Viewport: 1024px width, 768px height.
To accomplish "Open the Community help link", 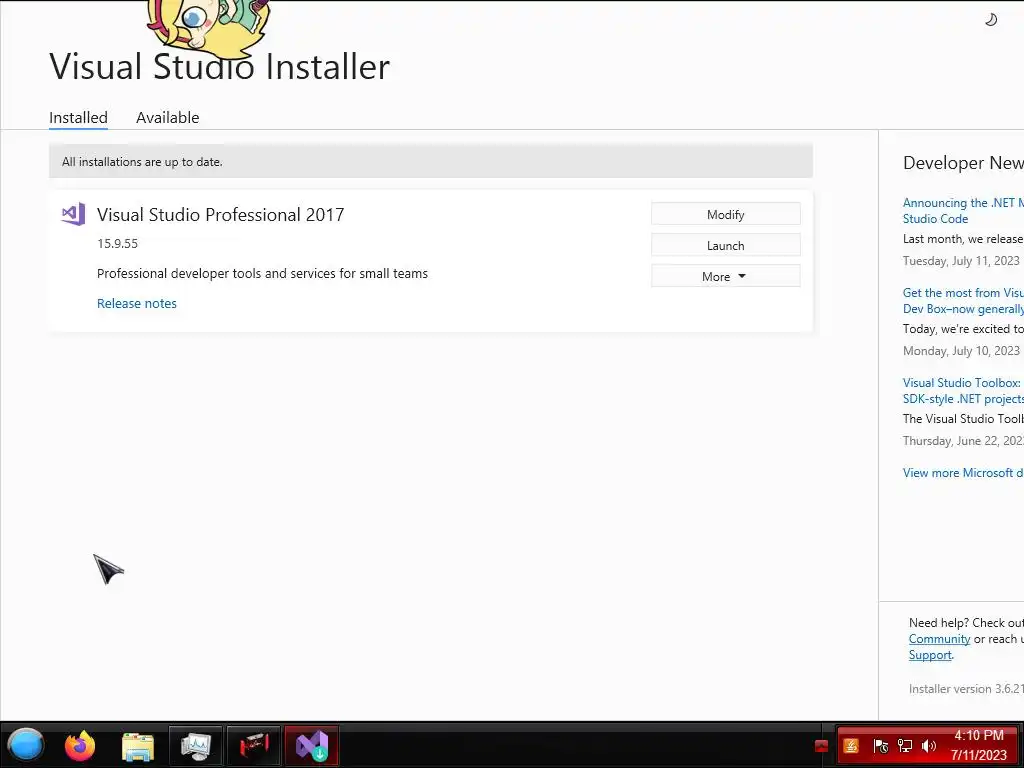I will tap(939, 639).
